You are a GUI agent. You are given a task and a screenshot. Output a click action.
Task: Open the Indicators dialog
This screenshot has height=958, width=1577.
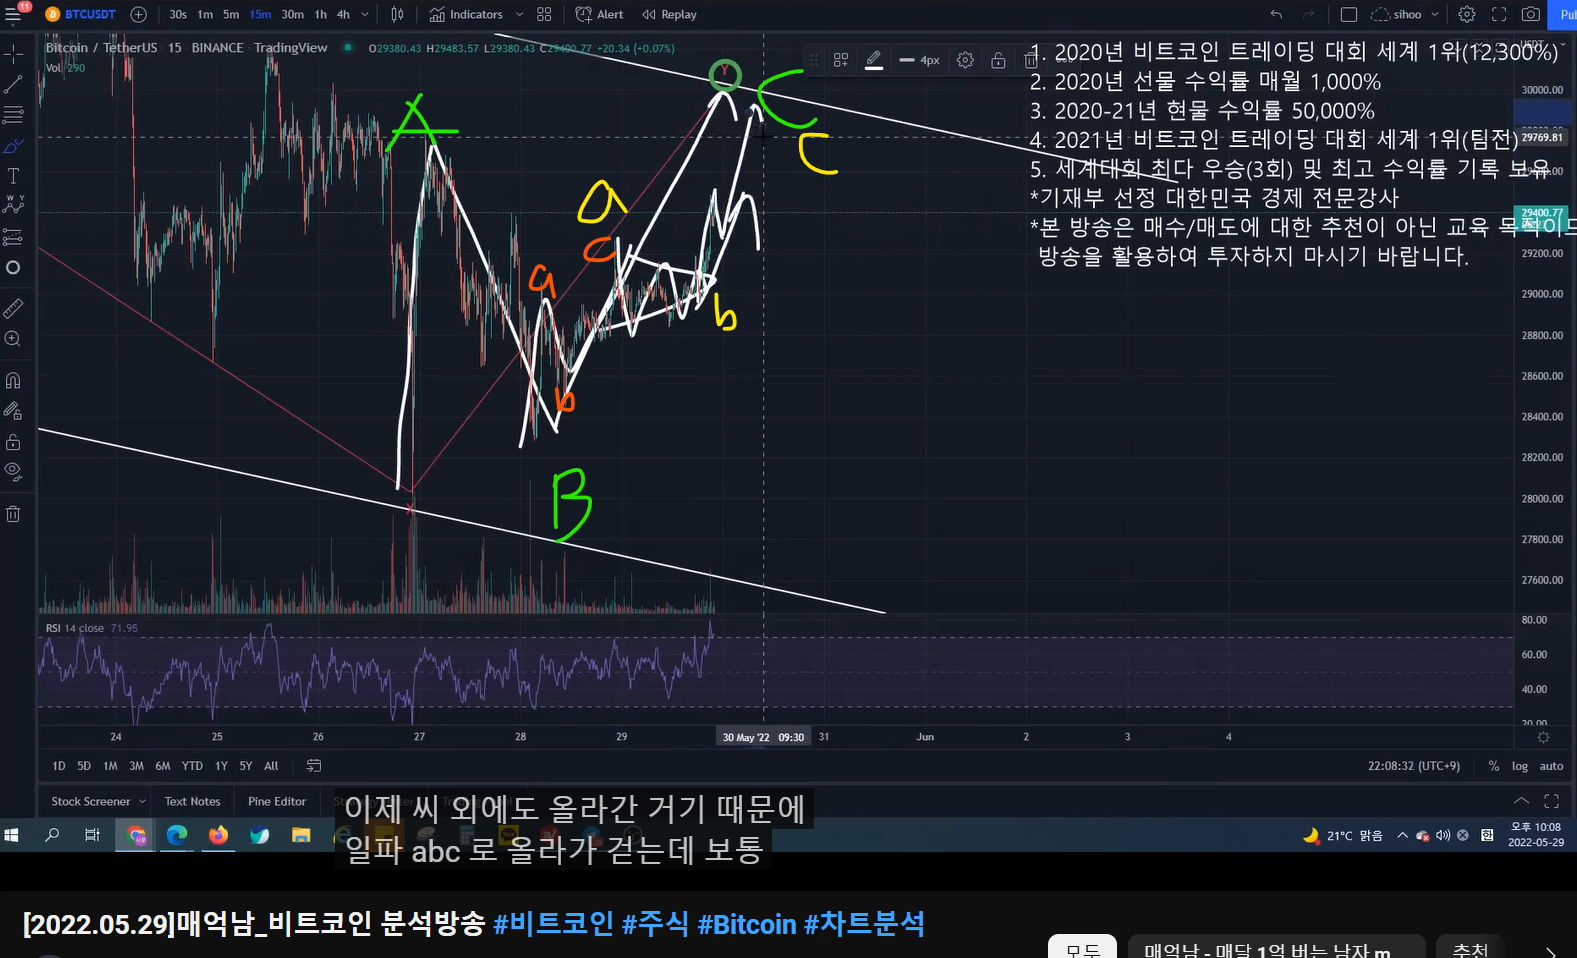click(x=466, y=14)
